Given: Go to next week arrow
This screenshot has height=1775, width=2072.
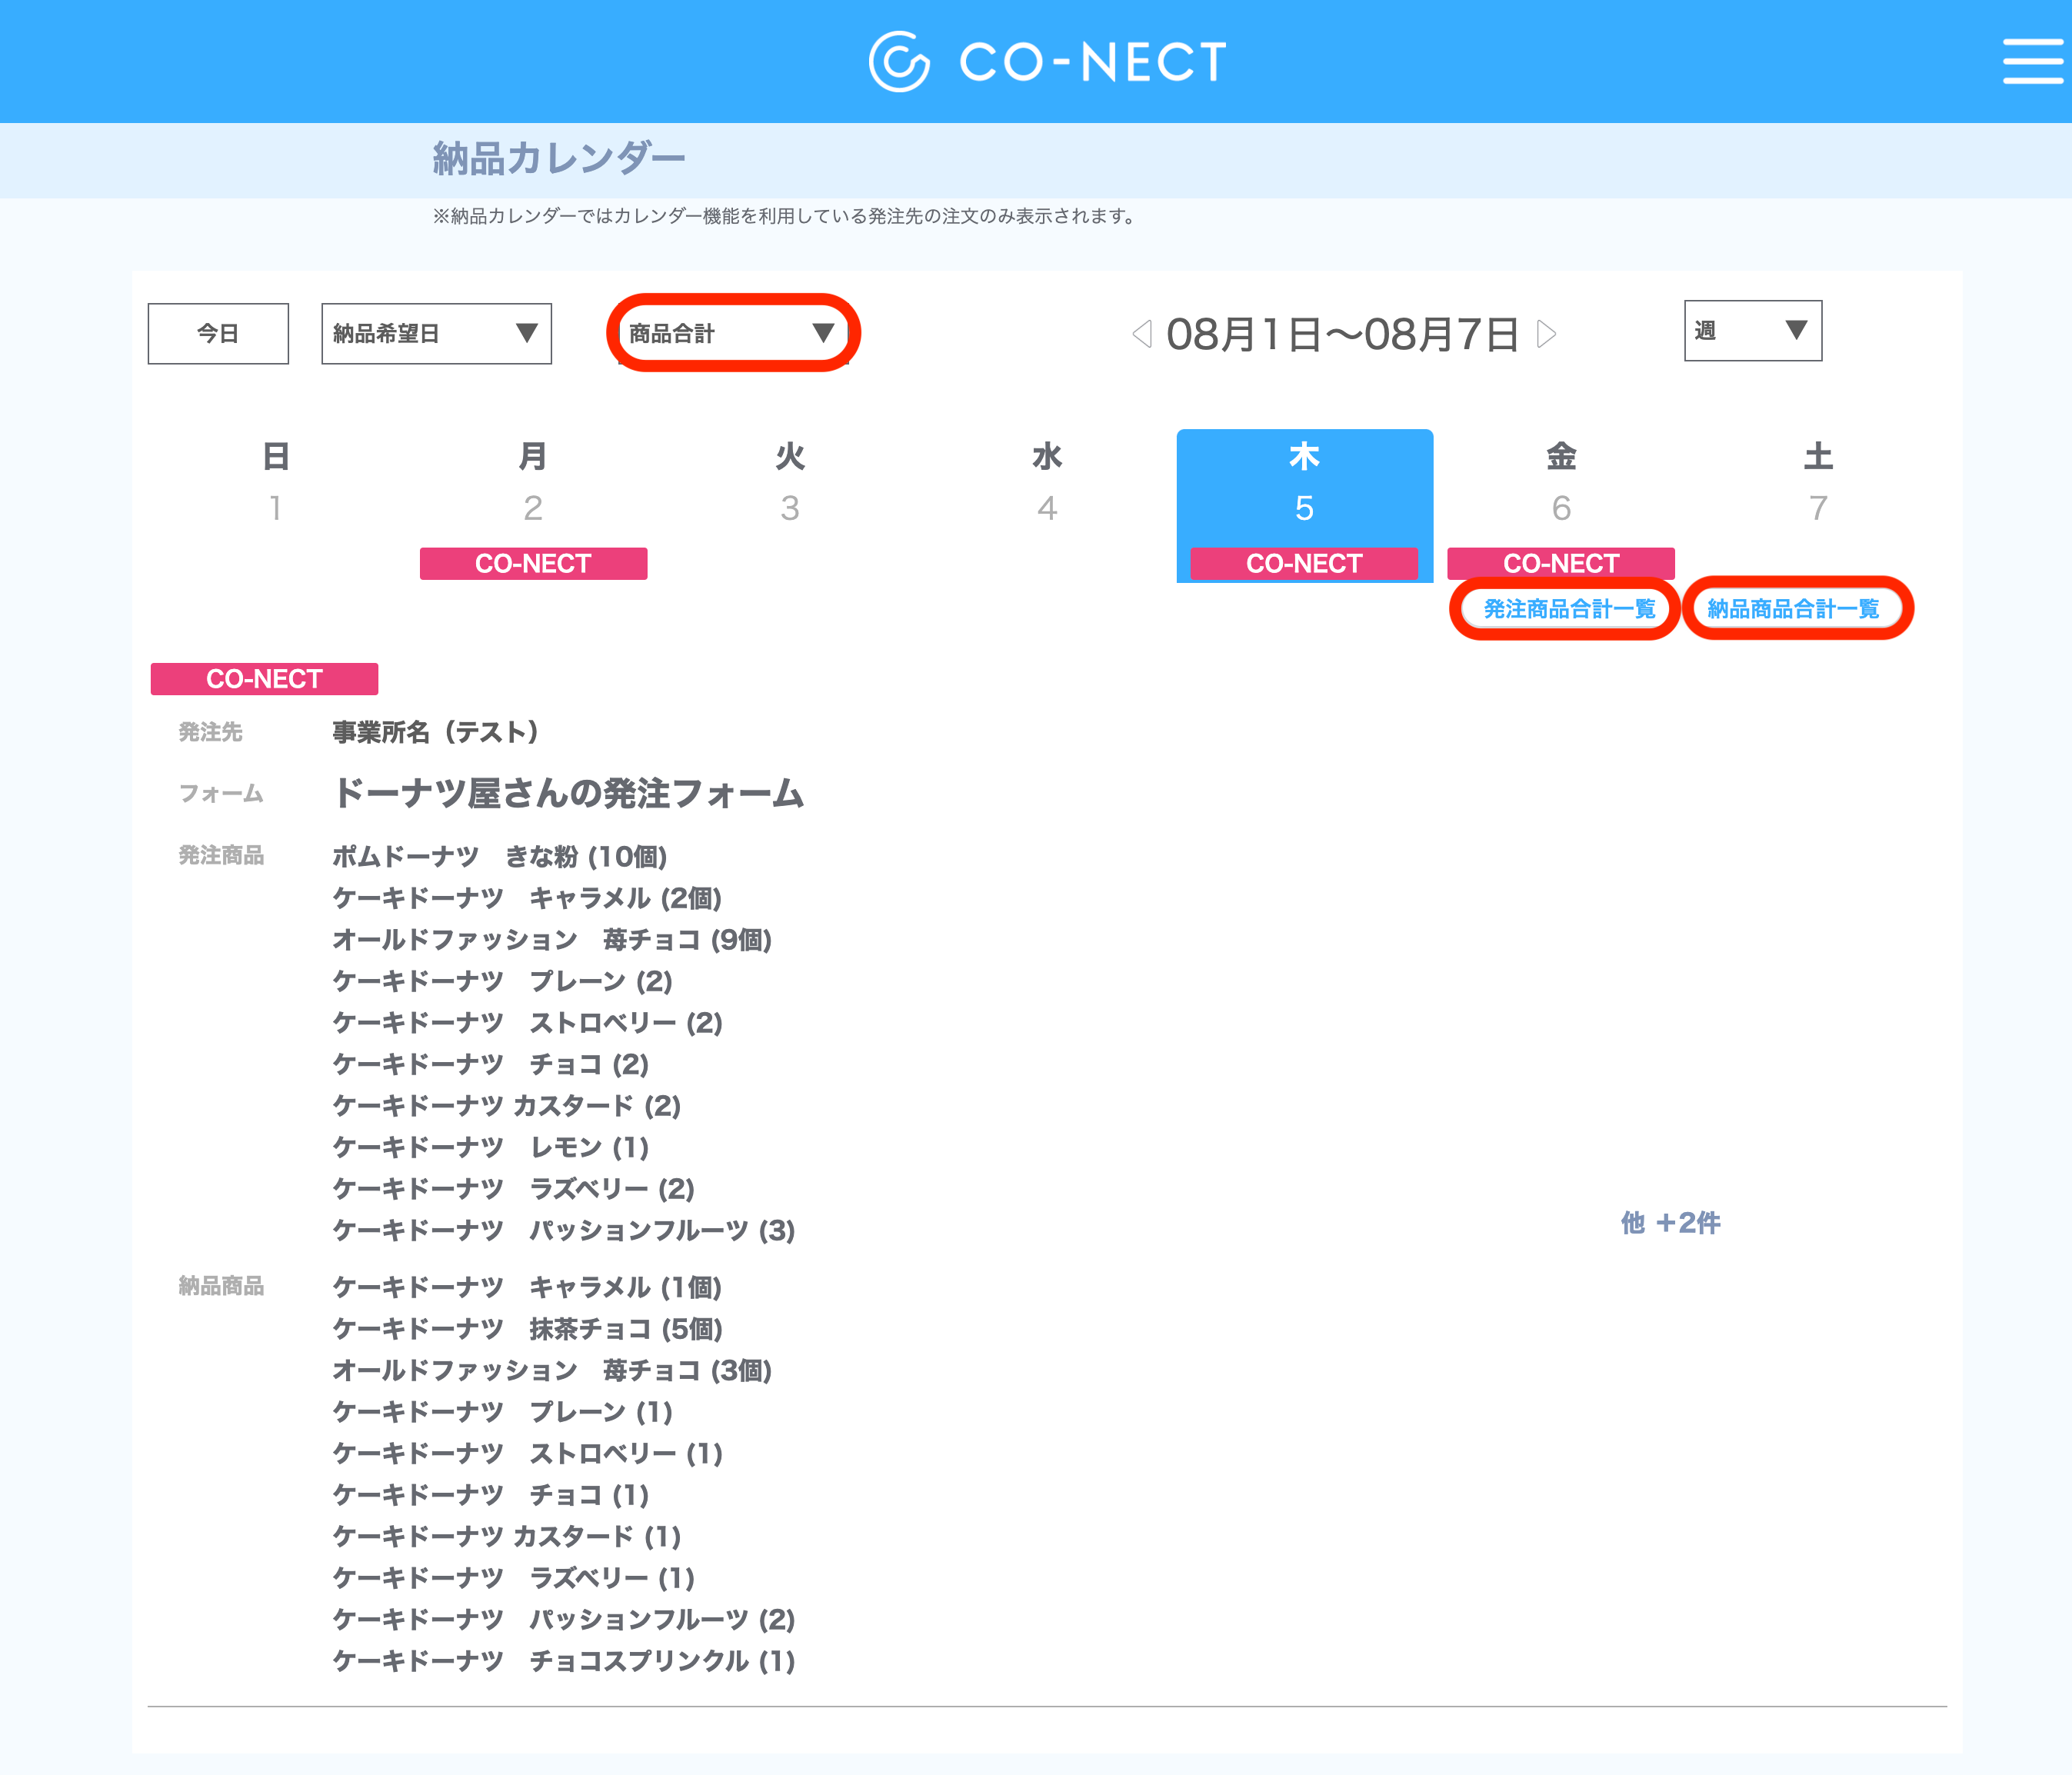Looking at the screenshot, I should point(1546,334).
